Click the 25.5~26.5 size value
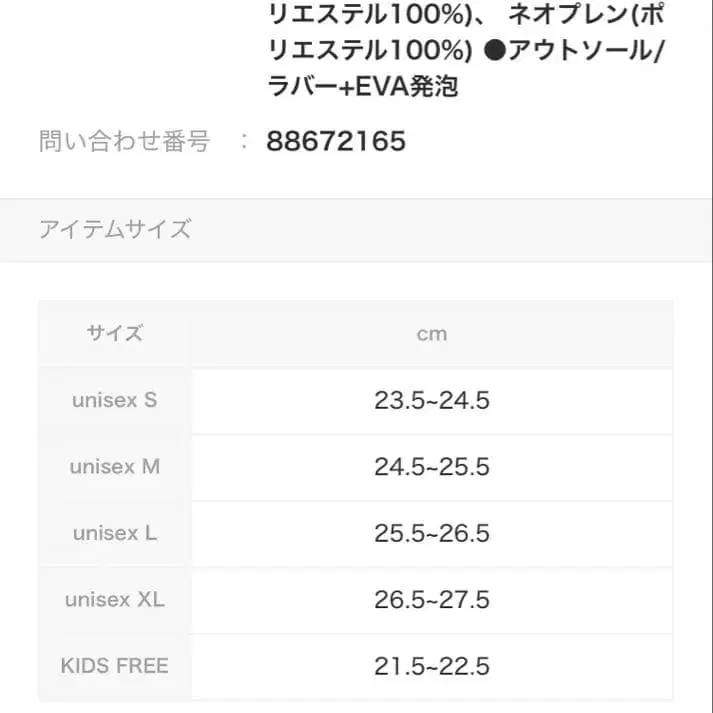 [432, 534]
